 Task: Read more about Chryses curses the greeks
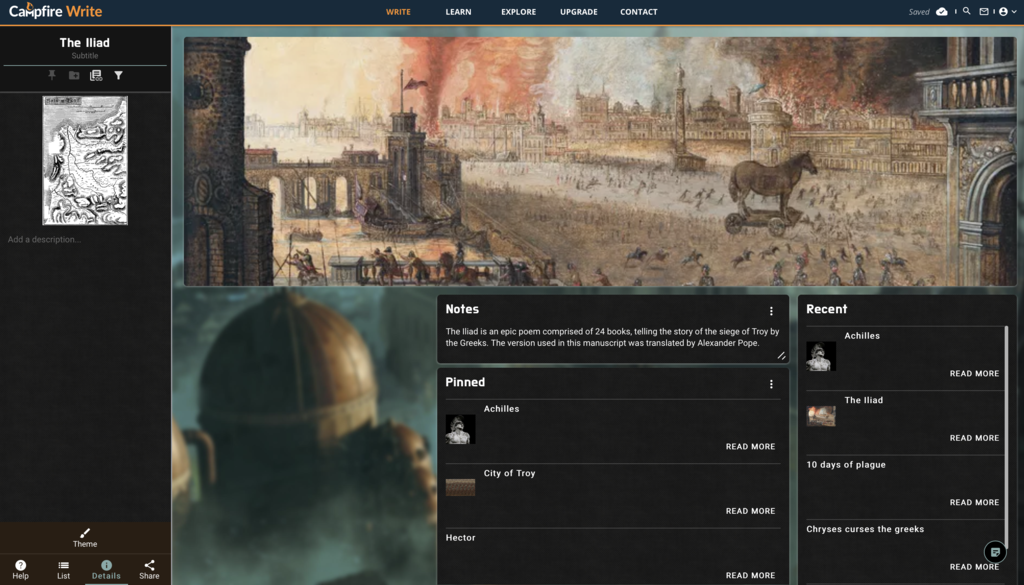click(x=974, y=567)
